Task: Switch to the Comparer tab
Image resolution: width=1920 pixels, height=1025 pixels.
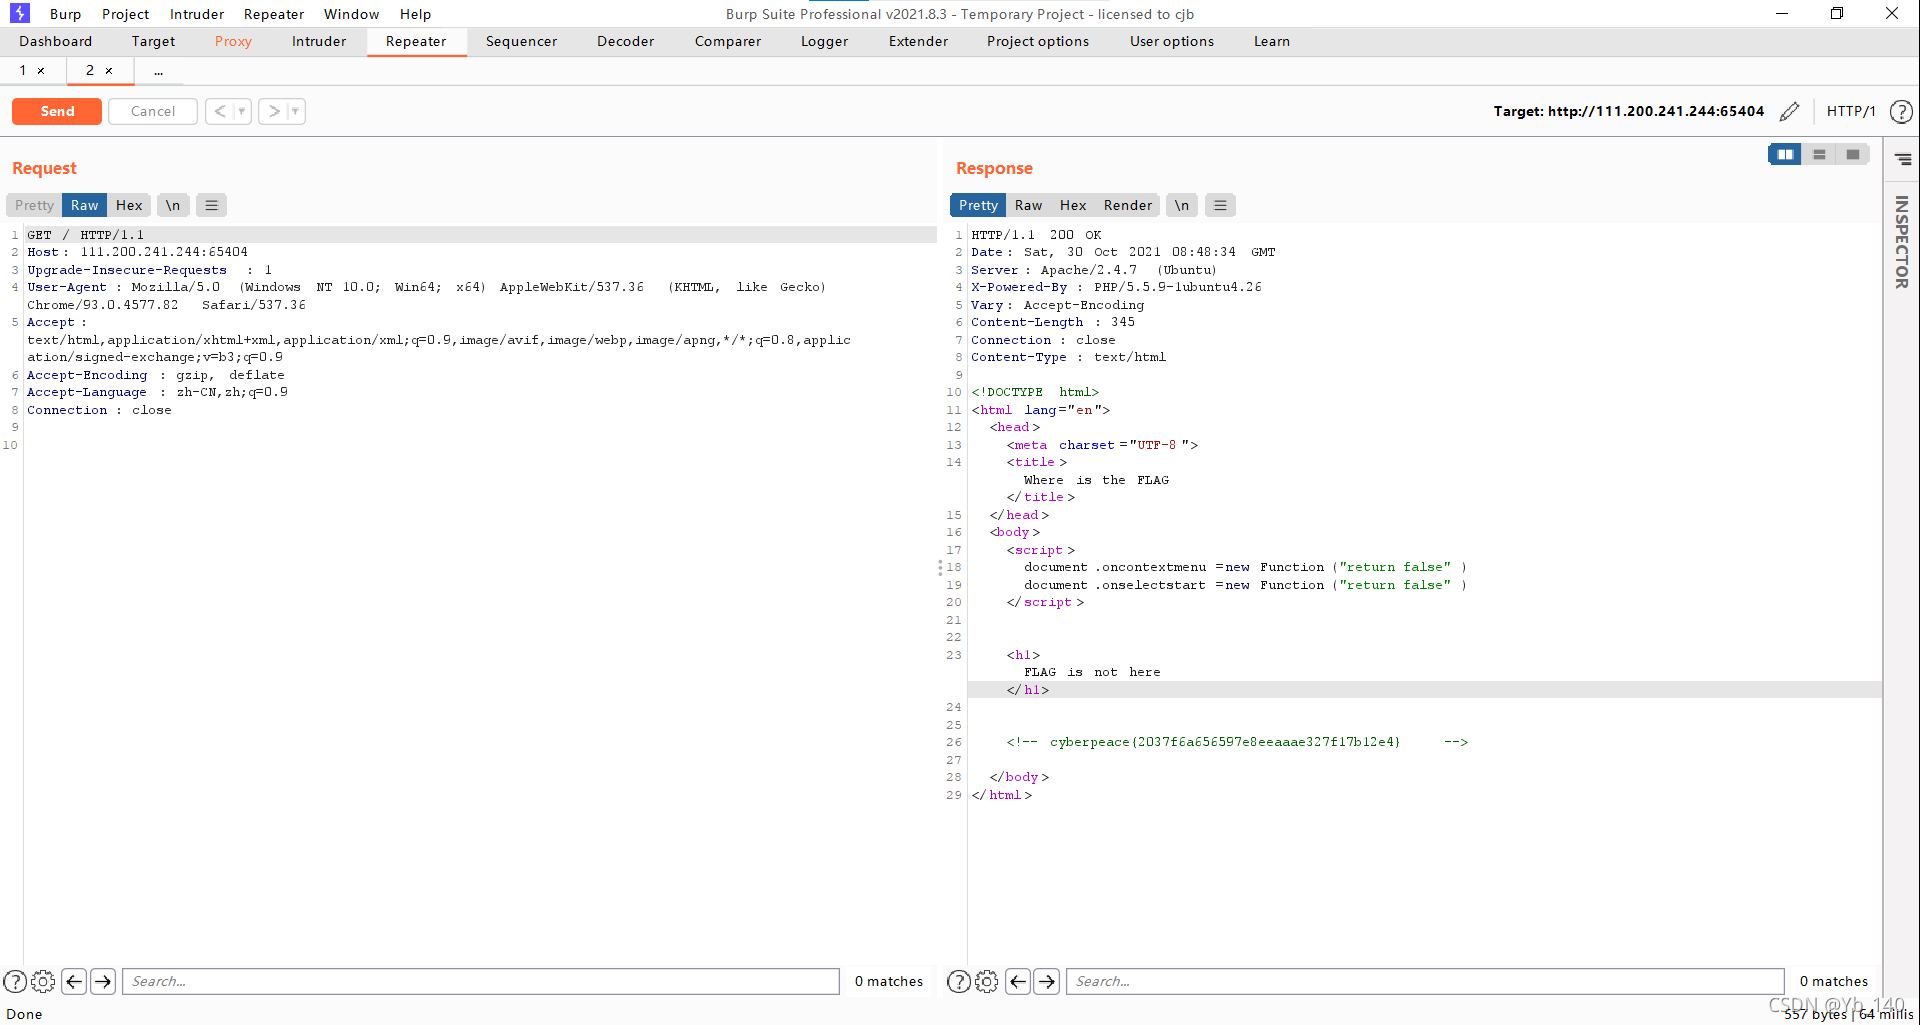Action: point(728,41)
